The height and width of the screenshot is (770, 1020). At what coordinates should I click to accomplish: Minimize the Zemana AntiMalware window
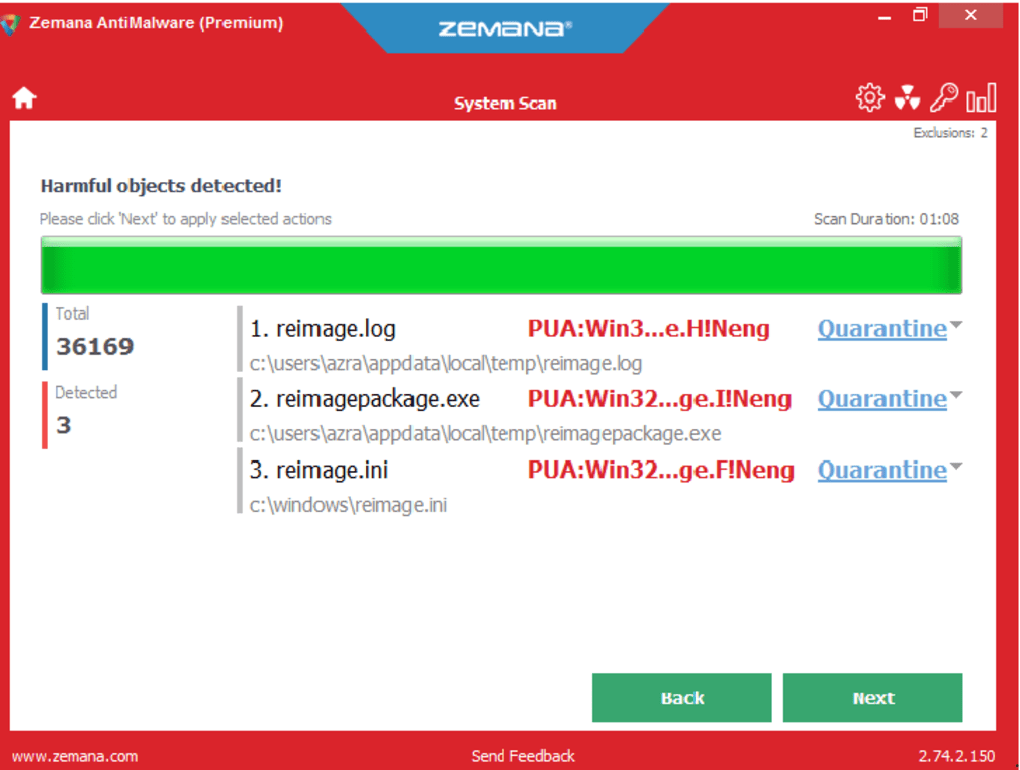[x=884, y=16]
